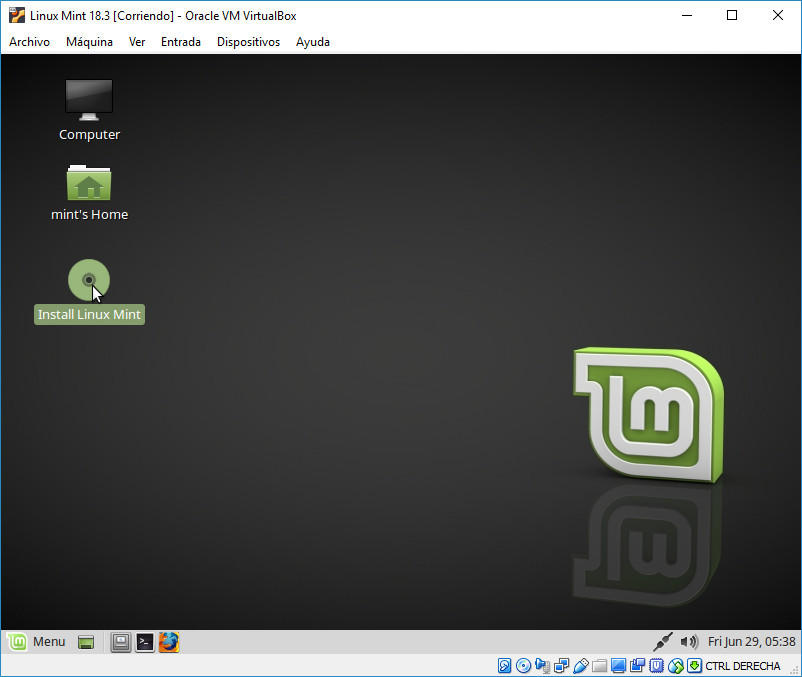Open the sound volume tray icon
Viewport: 802px width, 677px height.
coord(689,642)
